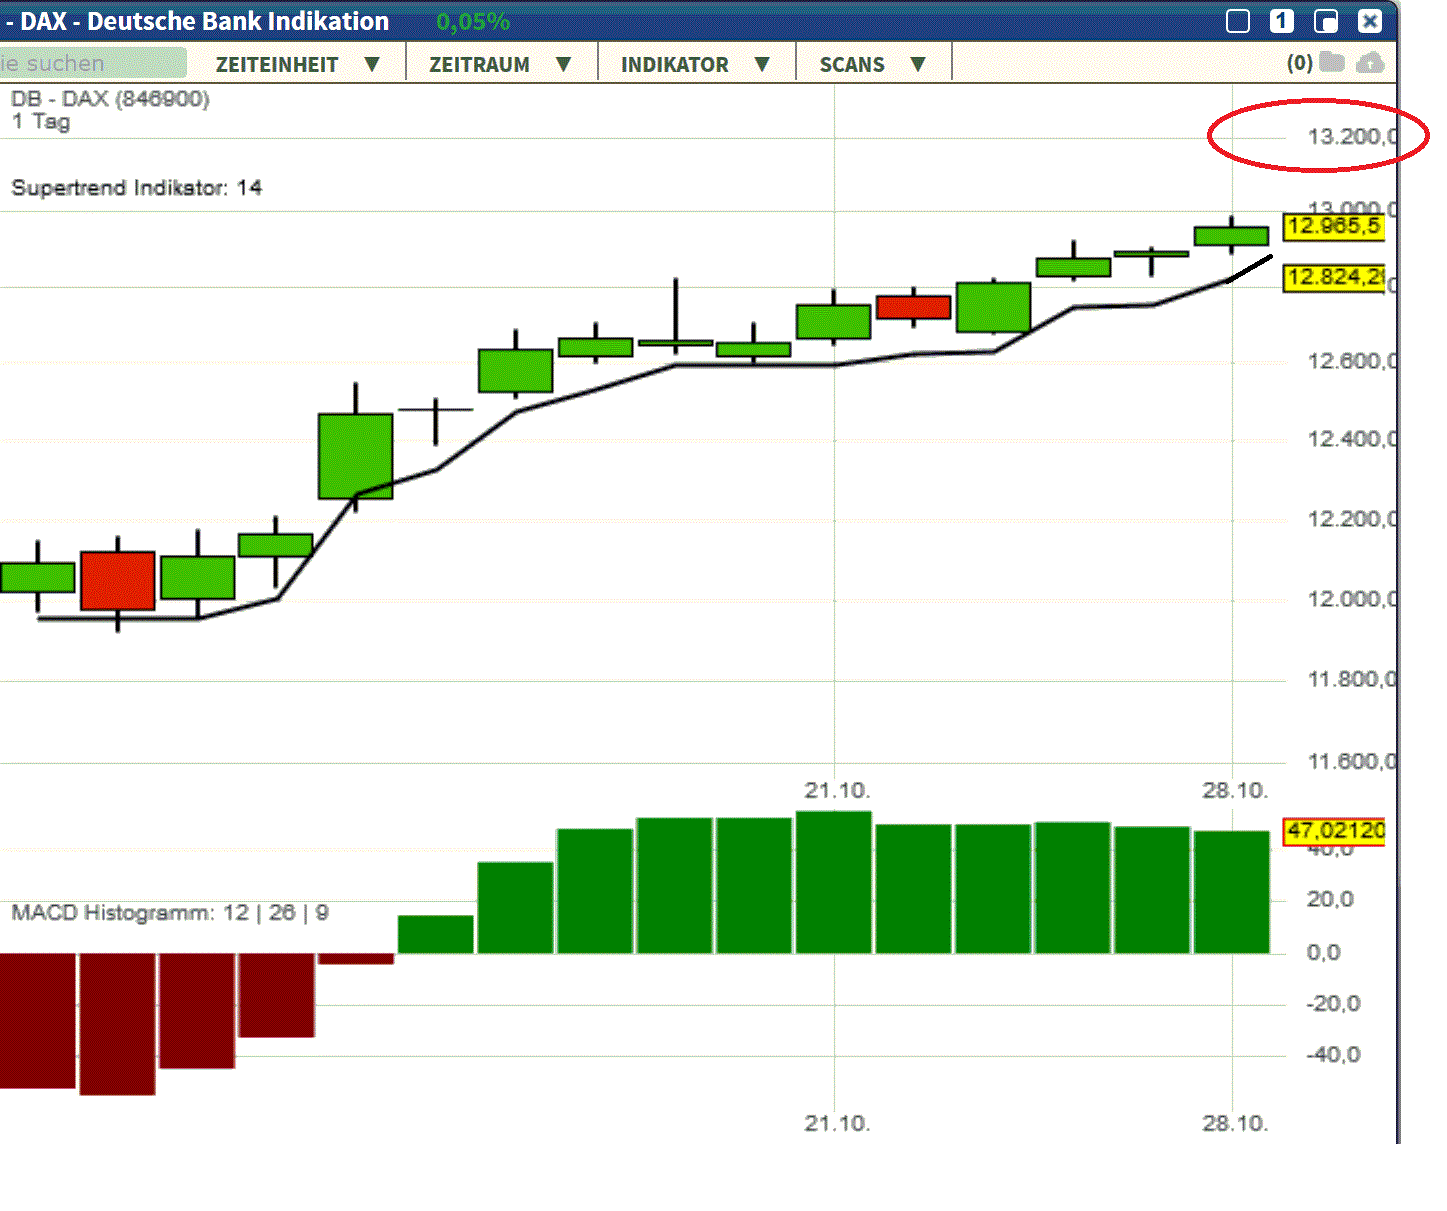Select the "Supertrend Indikator: 14" label
The image size is (1447, 1211).
137,188
